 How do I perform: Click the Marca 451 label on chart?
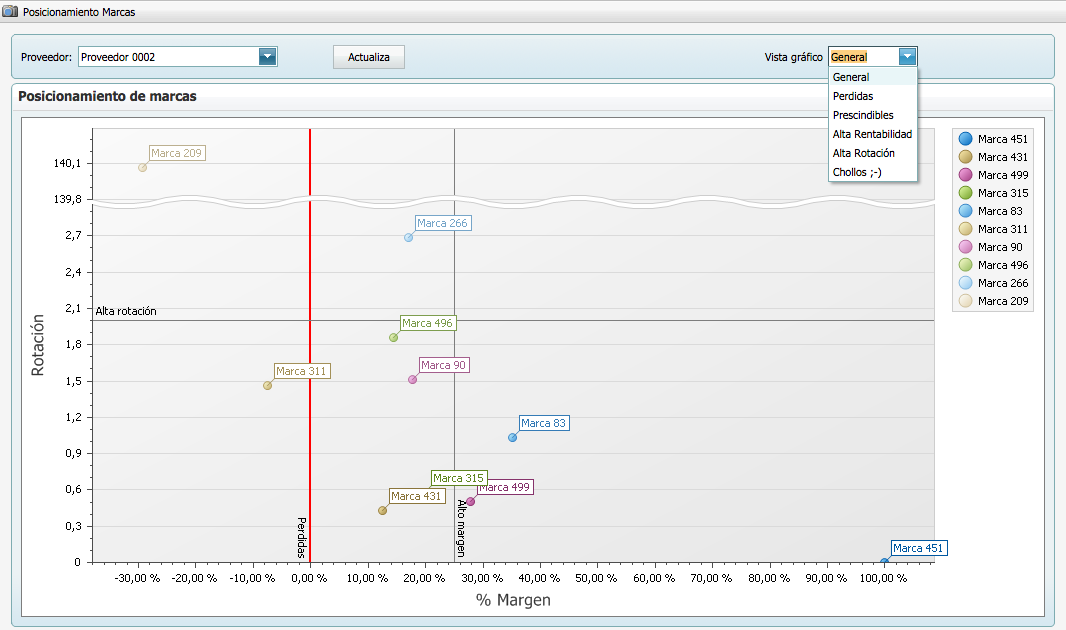(x=917, y=548)
